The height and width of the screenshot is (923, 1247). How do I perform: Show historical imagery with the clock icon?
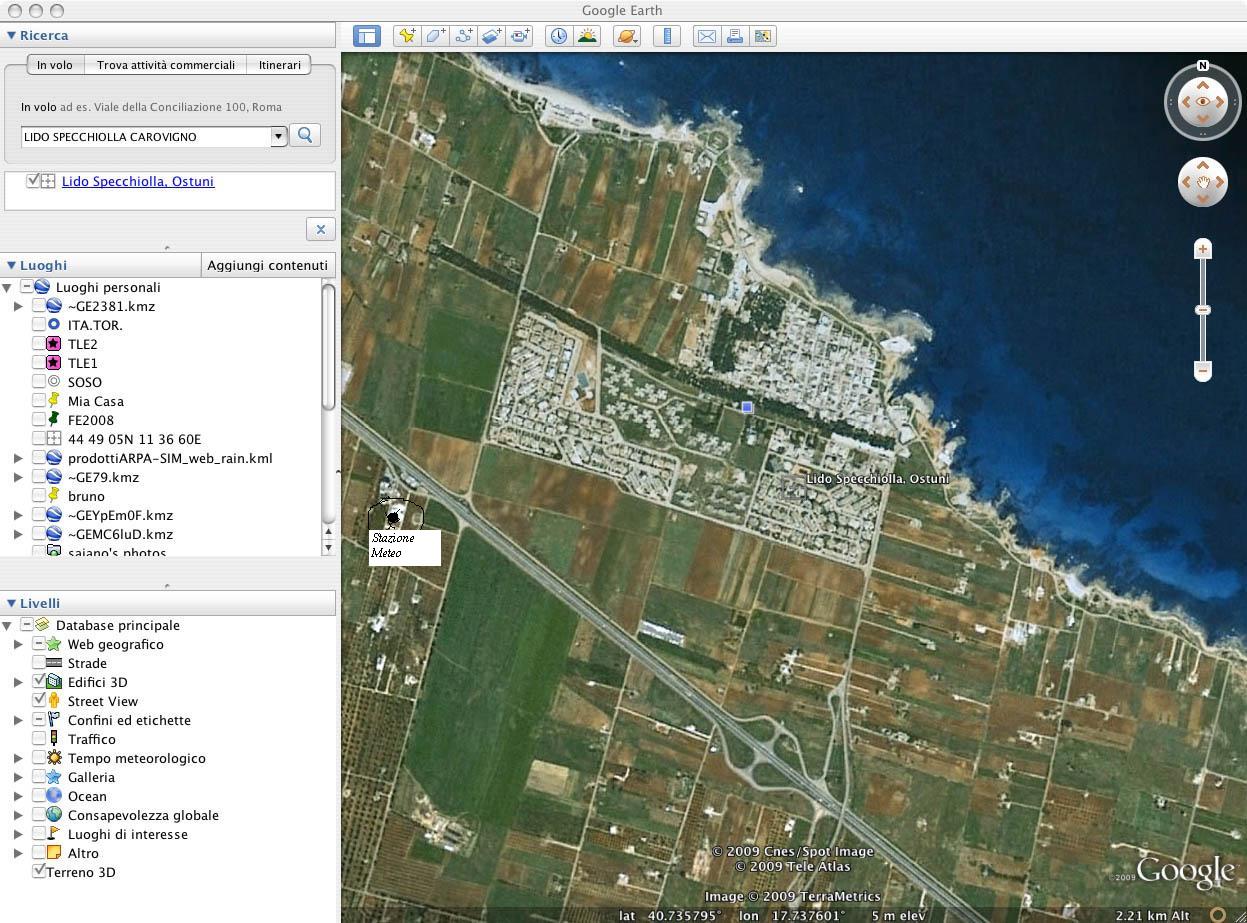558,36
